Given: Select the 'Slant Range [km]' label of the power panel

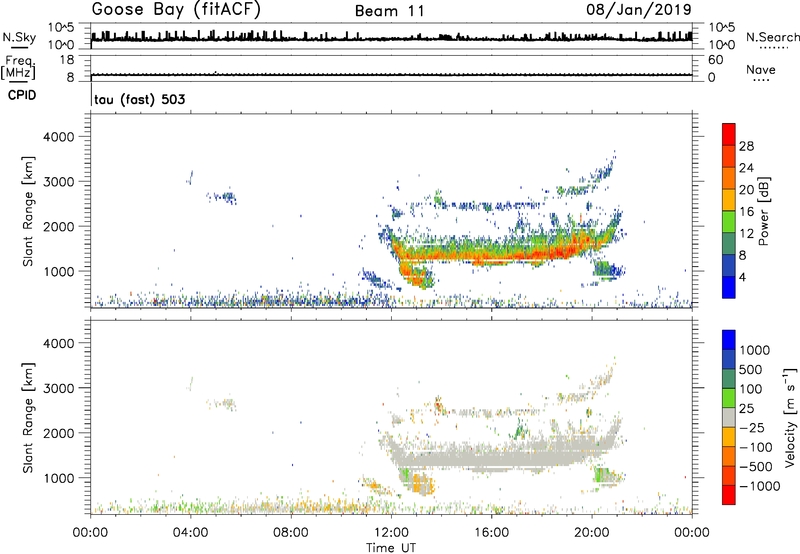Looking at the screenshot, I should click(28, 211).
